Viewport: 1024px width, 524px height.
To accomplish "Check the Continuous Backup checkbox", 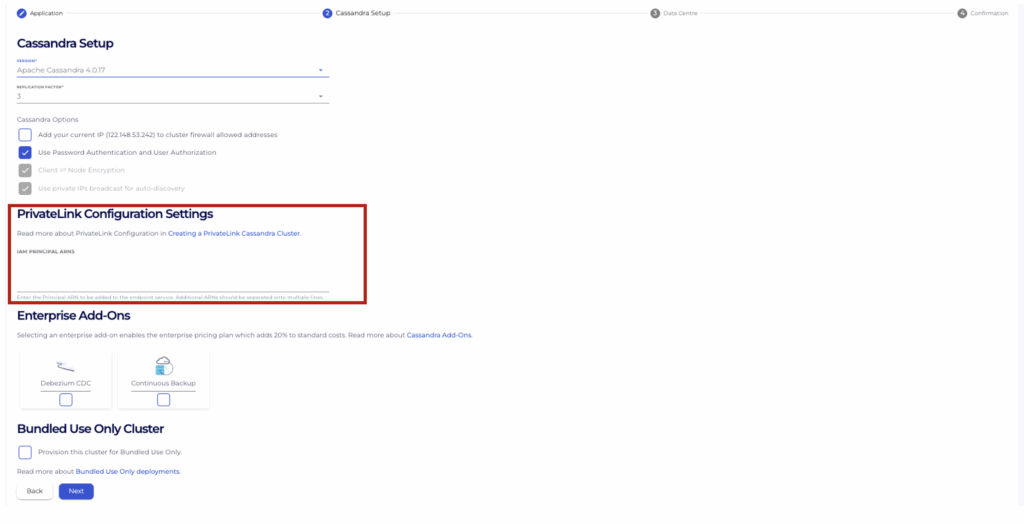I will pyautogui.click(x=163, y=400).
